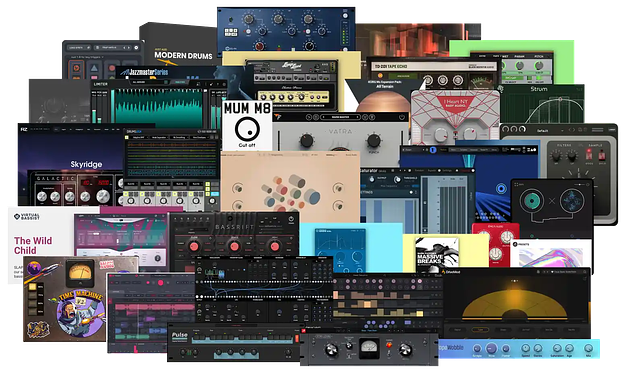Click the MUM M8 Cut off knob
Screen dimensions: 625x373
pos(247,129)
